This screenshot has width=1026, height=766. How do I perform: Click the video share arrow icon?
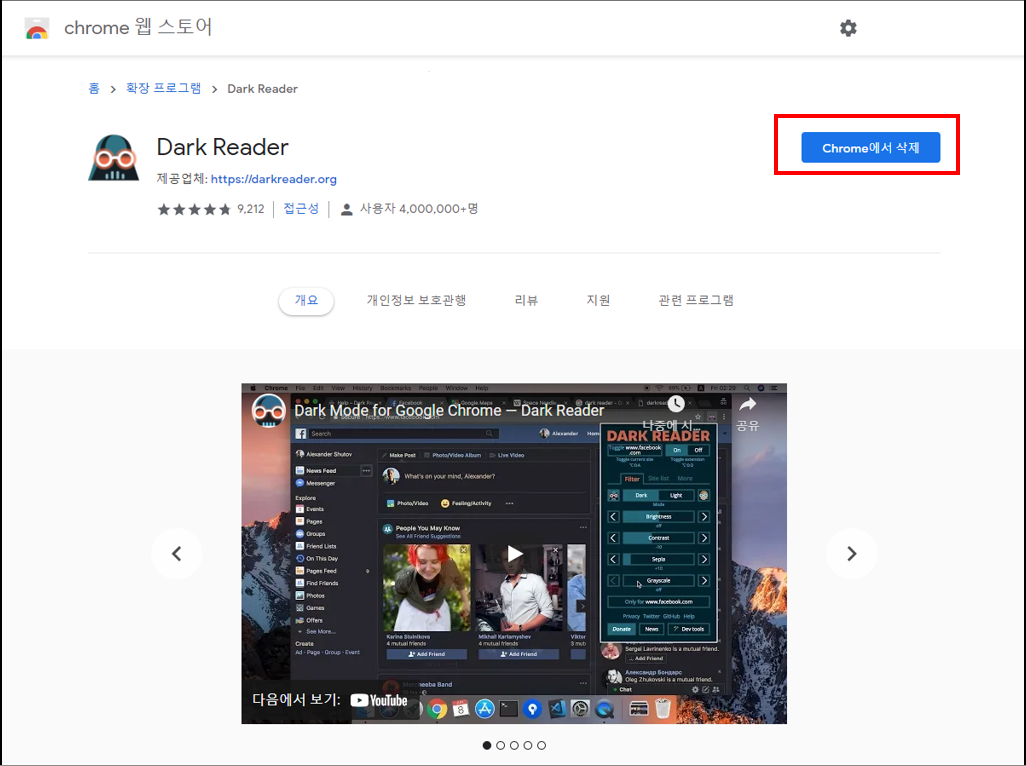[747, 404]
